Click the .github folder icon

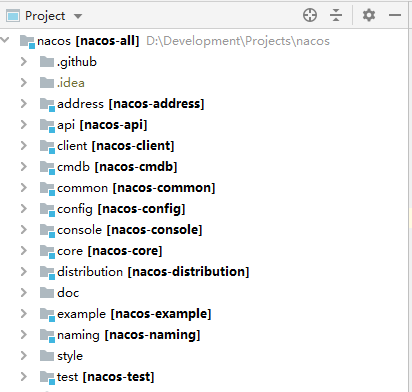coord(47,62)
